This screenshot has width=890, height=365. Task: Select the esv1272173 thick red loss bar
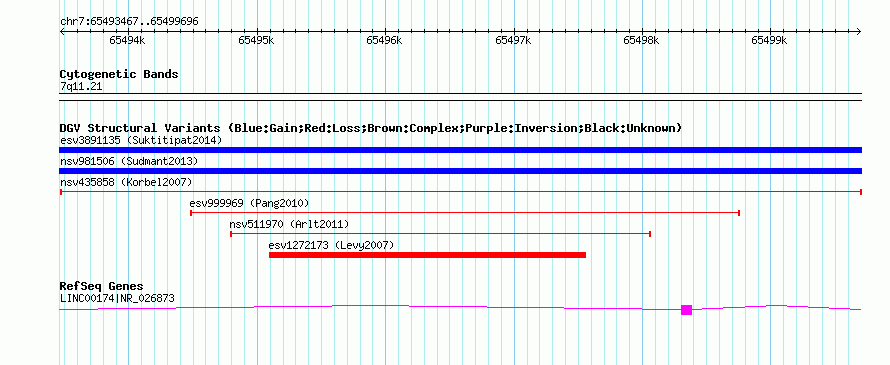(427, 255)
